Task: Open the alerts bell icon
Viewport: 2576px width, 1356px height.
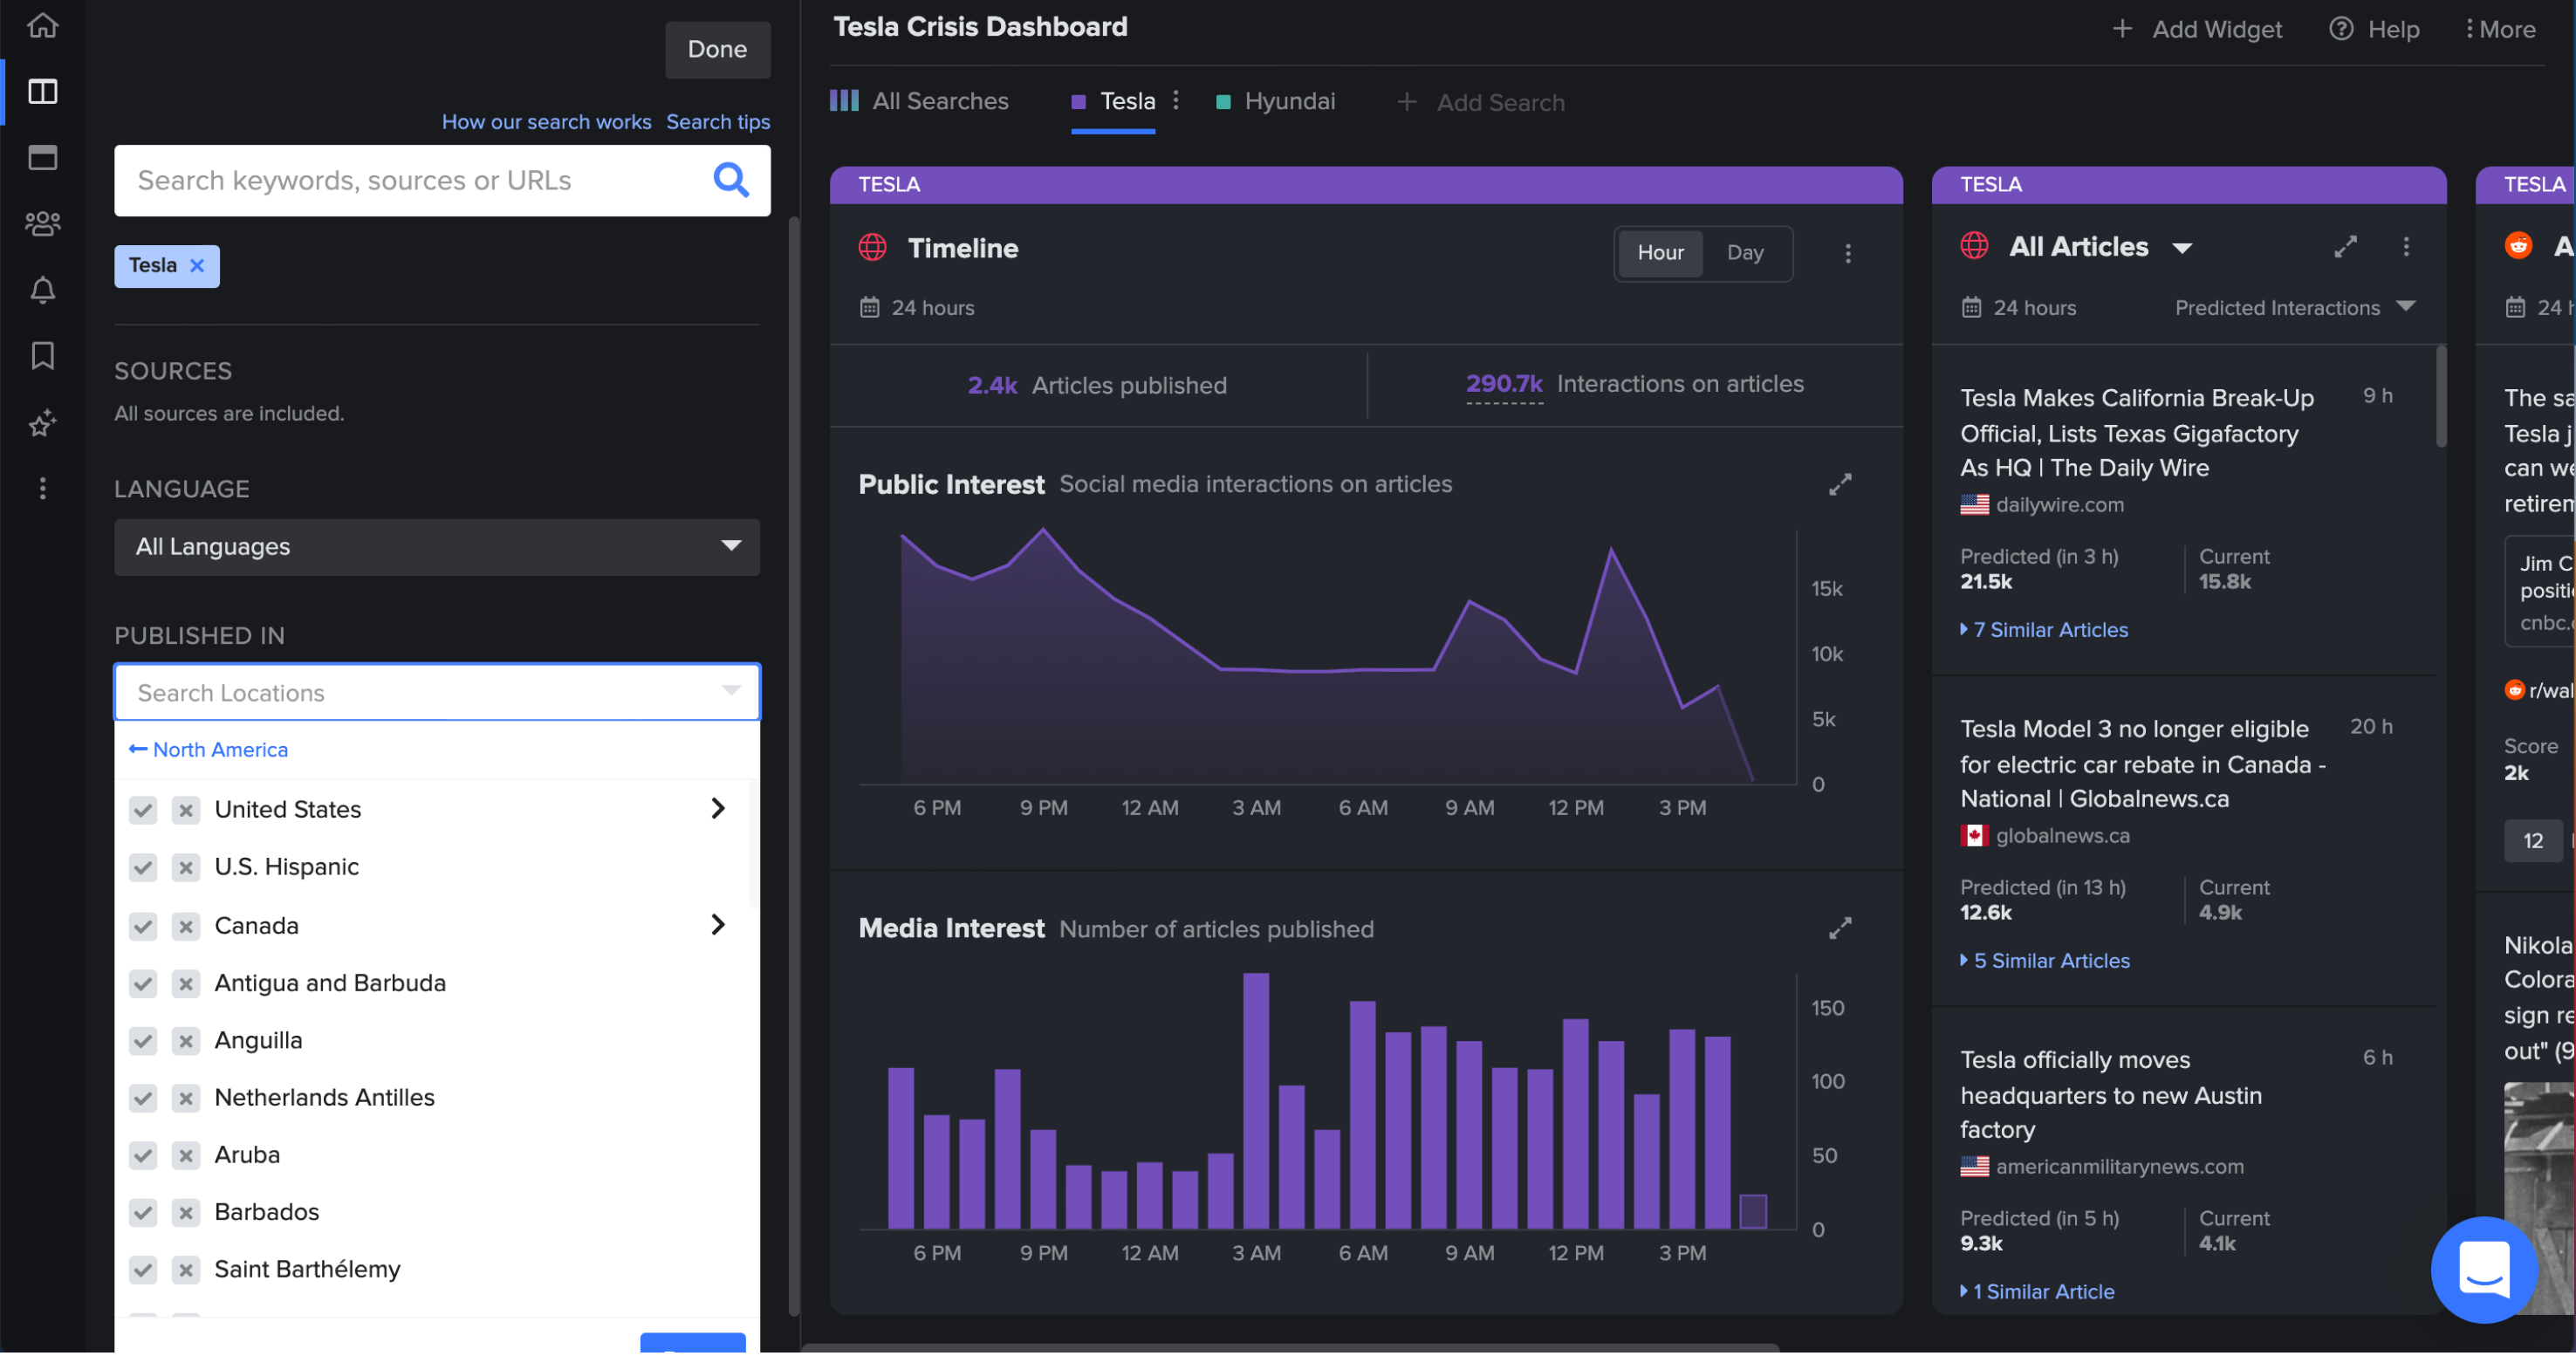Action: 42,290
